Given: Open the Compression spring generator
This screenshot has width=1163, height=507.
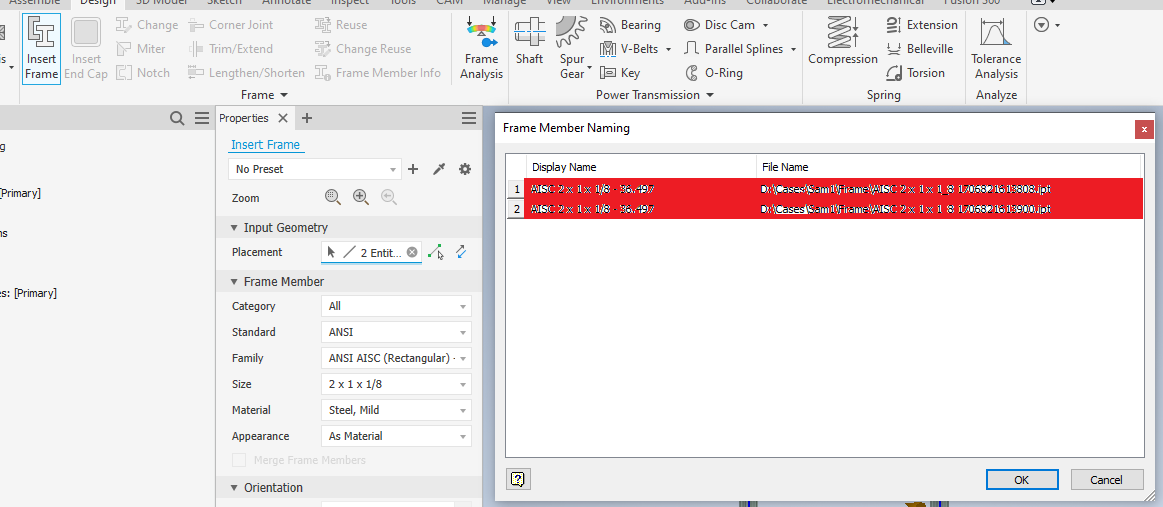Looking at the screenshot, I should (843, 43).
